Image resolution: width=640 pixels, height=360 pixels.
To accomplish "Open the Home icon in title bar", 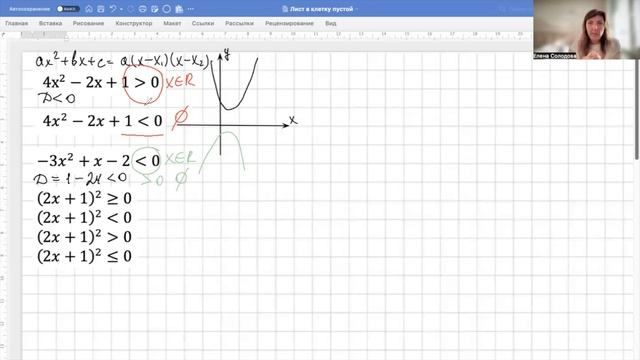I will click(x=89, y=9).
